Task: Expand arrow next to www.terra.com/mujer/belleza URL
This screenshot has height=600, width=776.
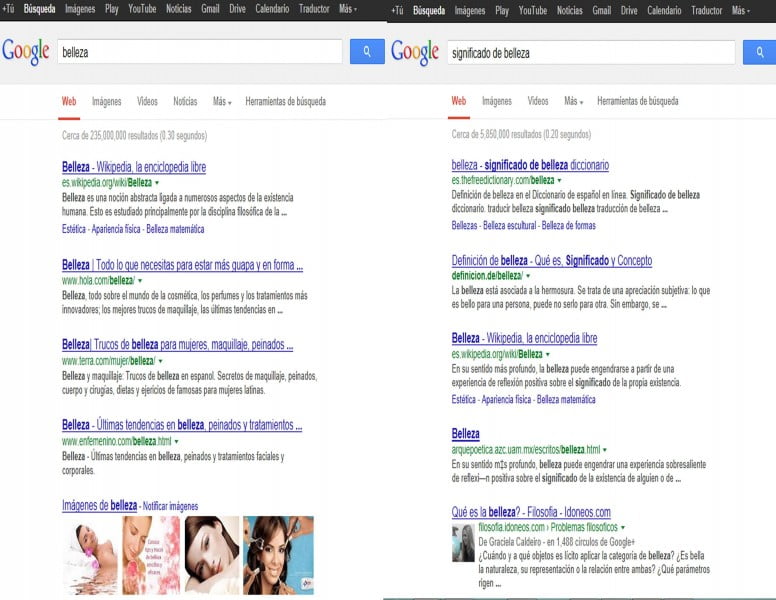Action: click(x=160, y=361)
